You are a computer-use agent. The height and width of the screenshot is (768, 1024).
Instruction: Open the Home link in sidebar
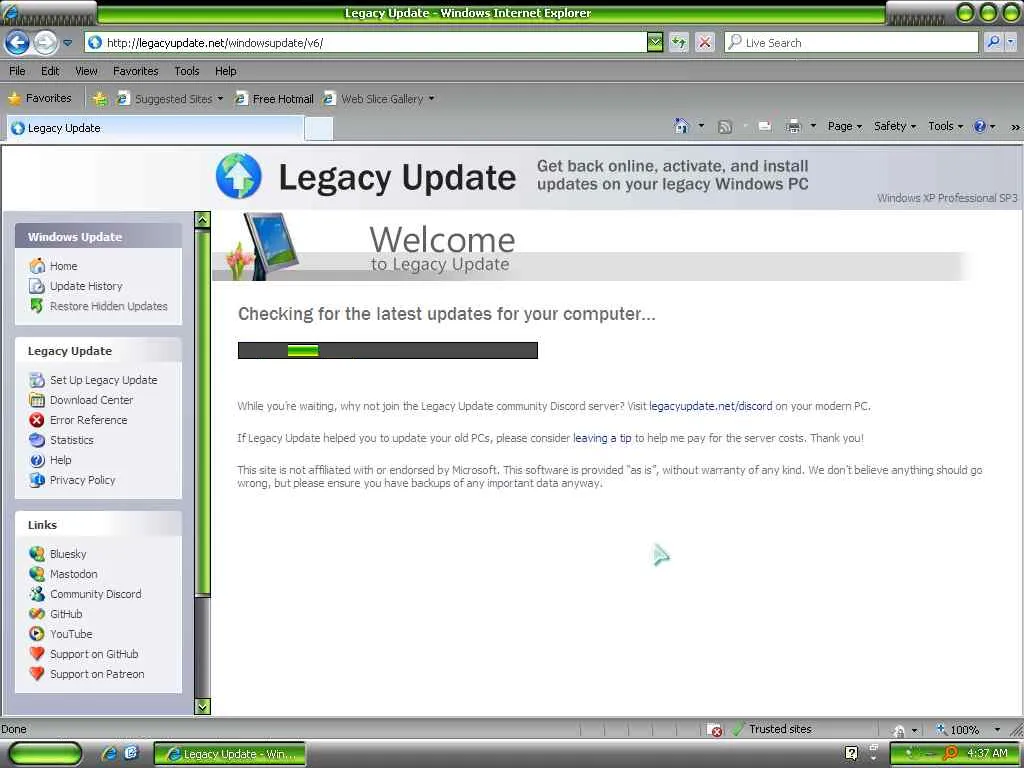pos(63,266)
